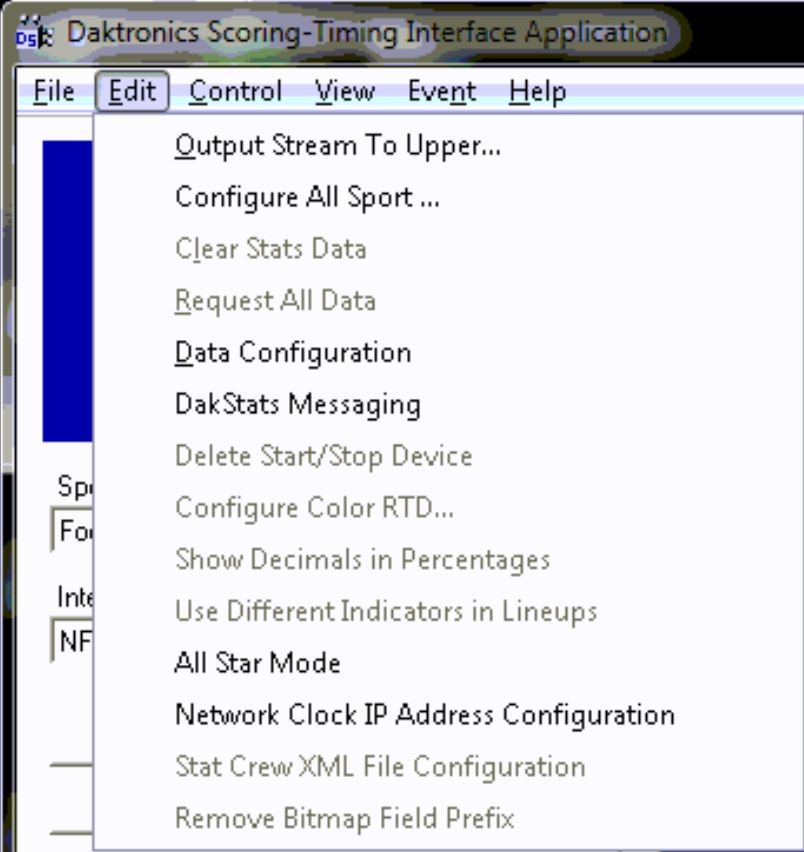Choose Configure All Sport menu entry
This screenshot has width=804, height=852.
click(307, 198)
